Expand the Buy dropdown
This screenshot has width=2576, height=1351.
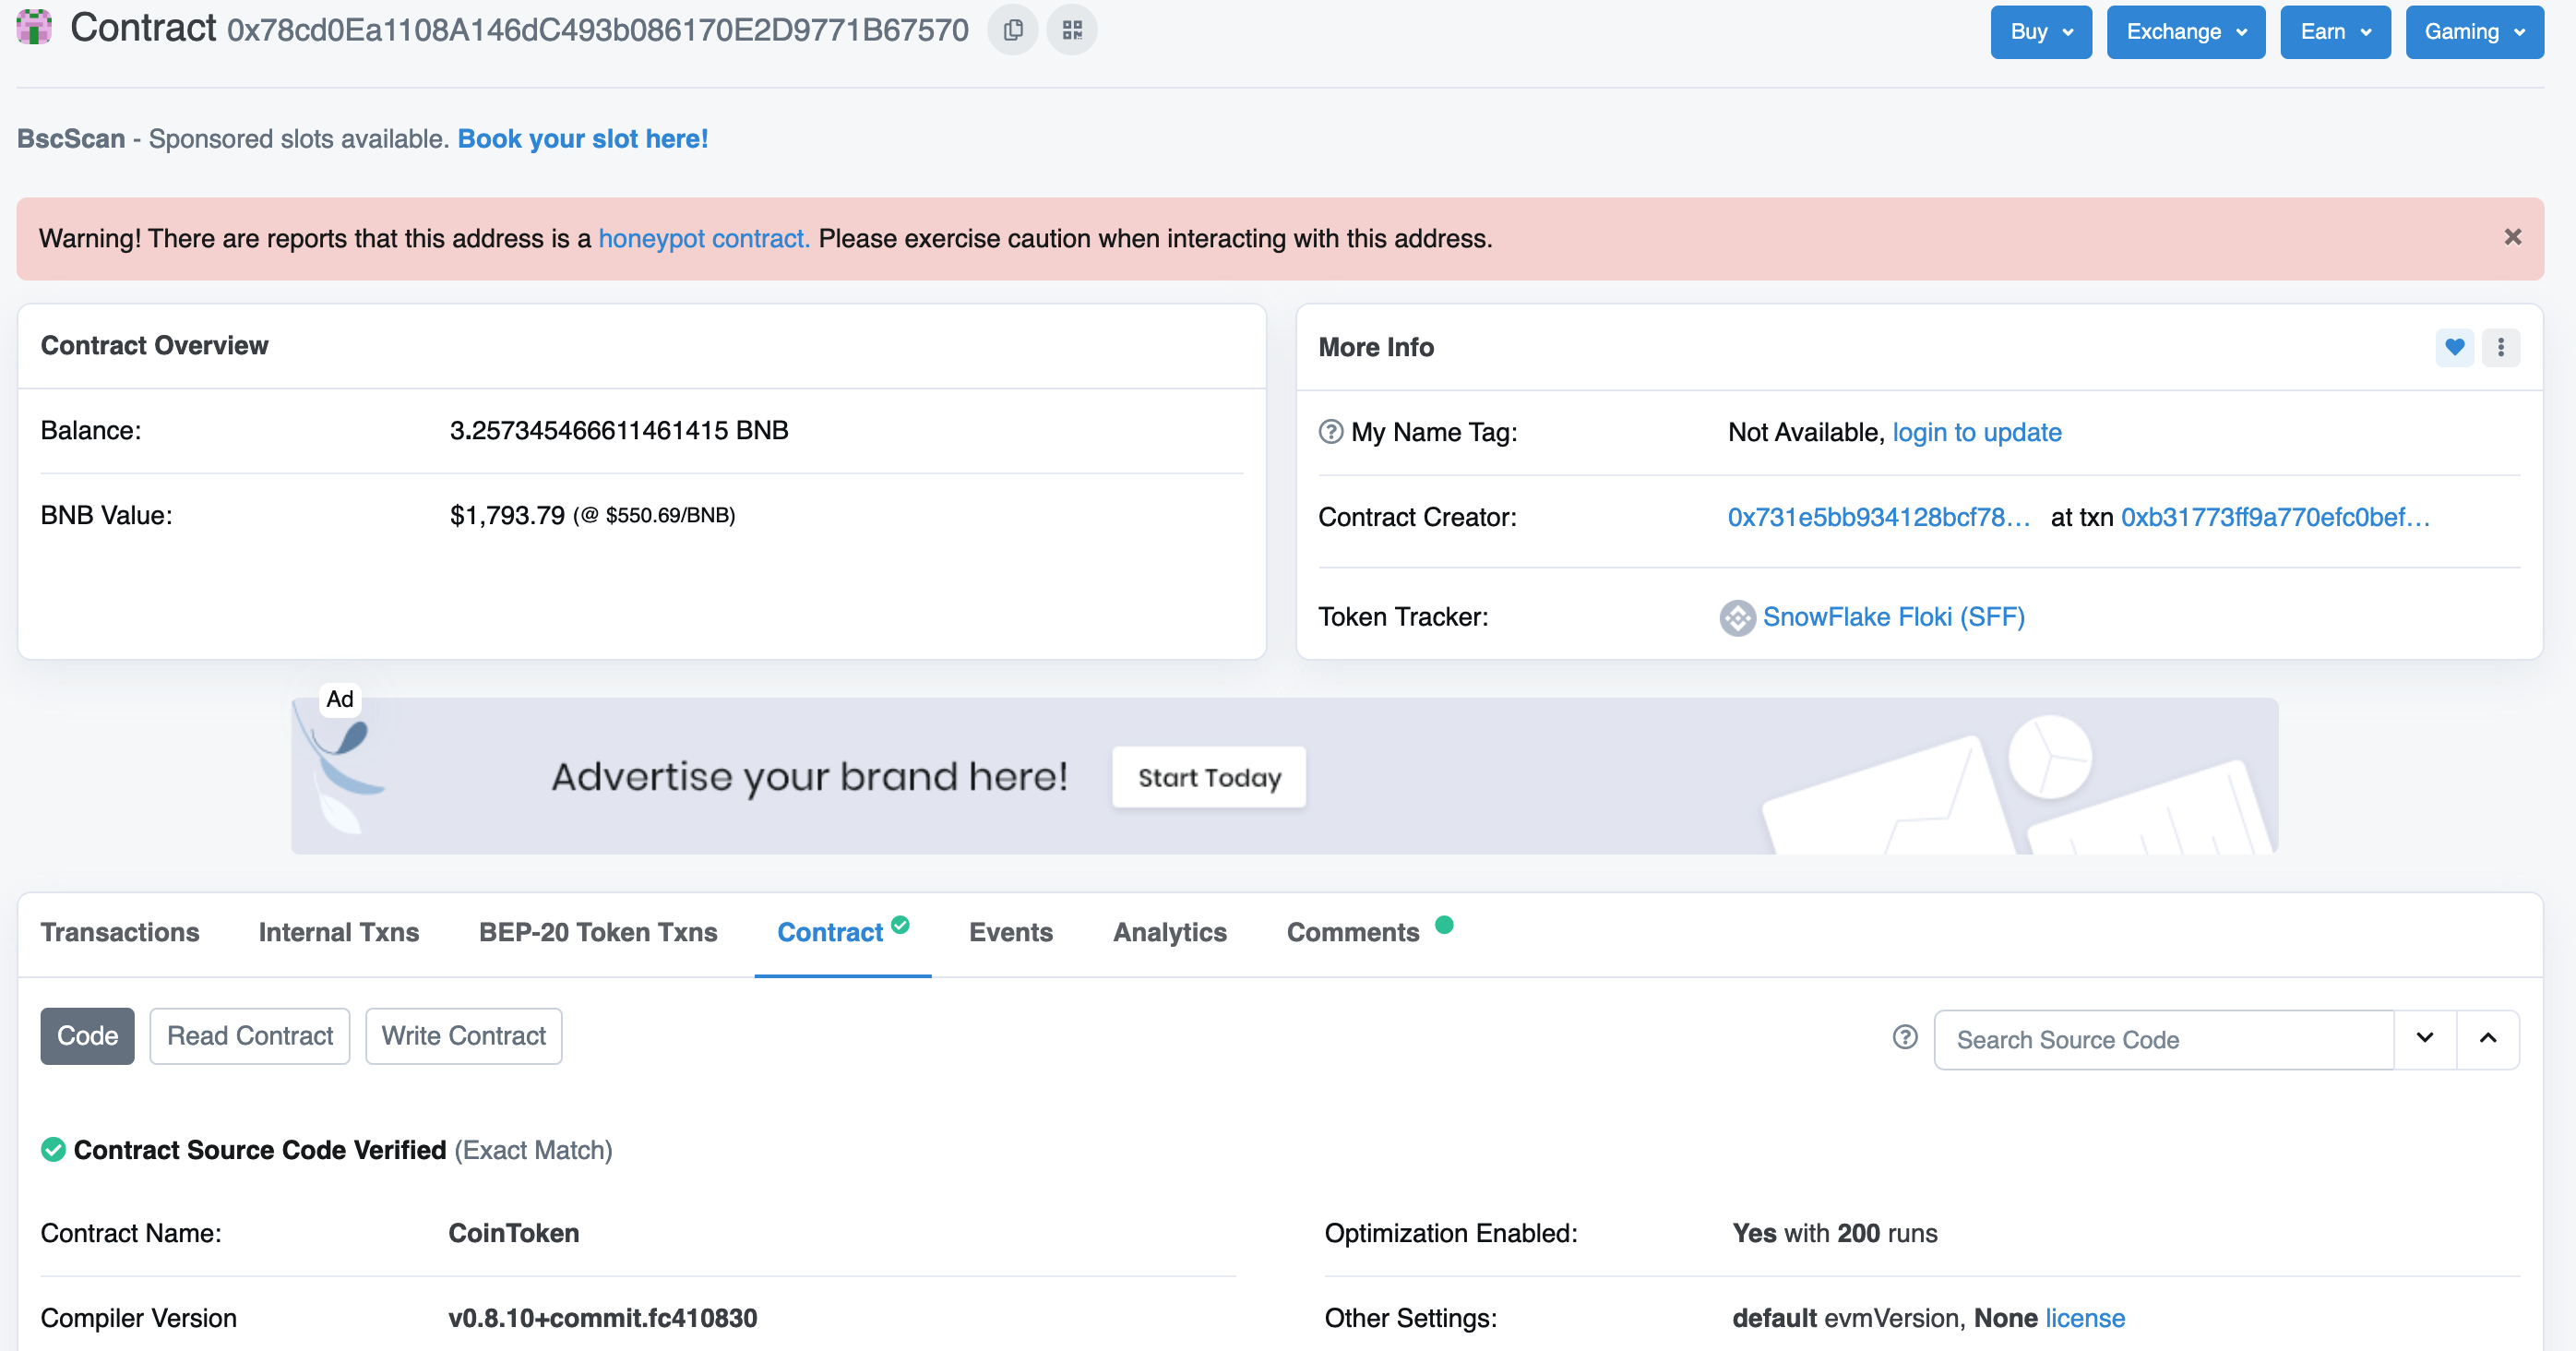pos(2040,32)
